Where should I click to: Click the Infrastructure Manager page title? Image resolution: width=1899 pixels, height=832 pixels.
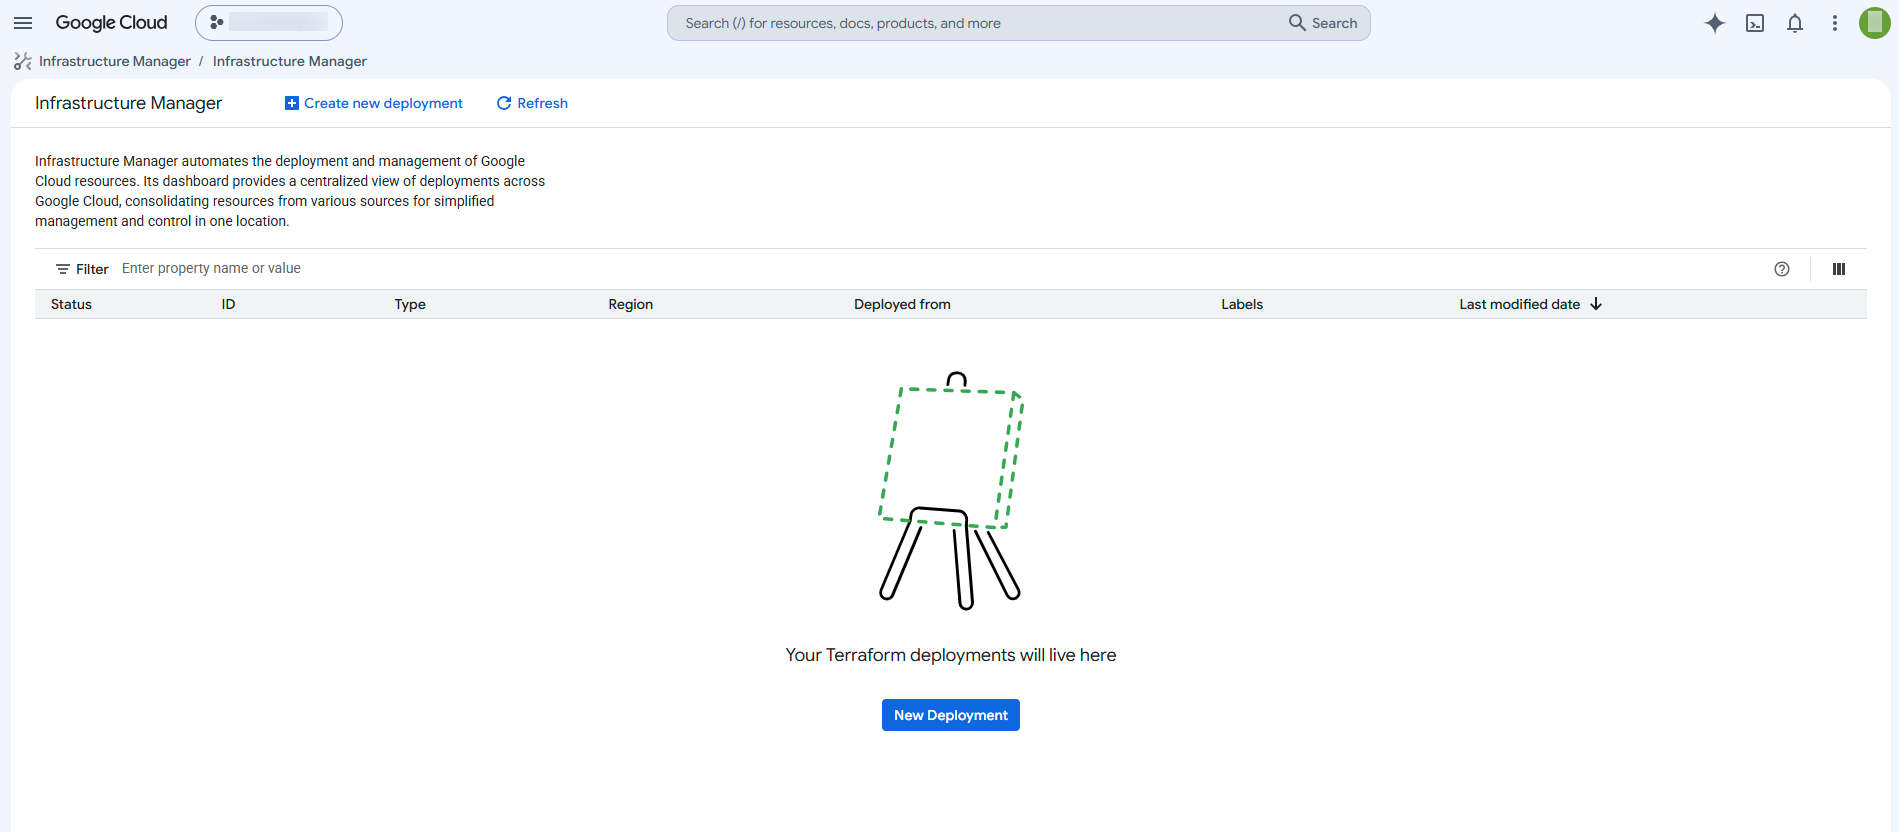[129, 103]
